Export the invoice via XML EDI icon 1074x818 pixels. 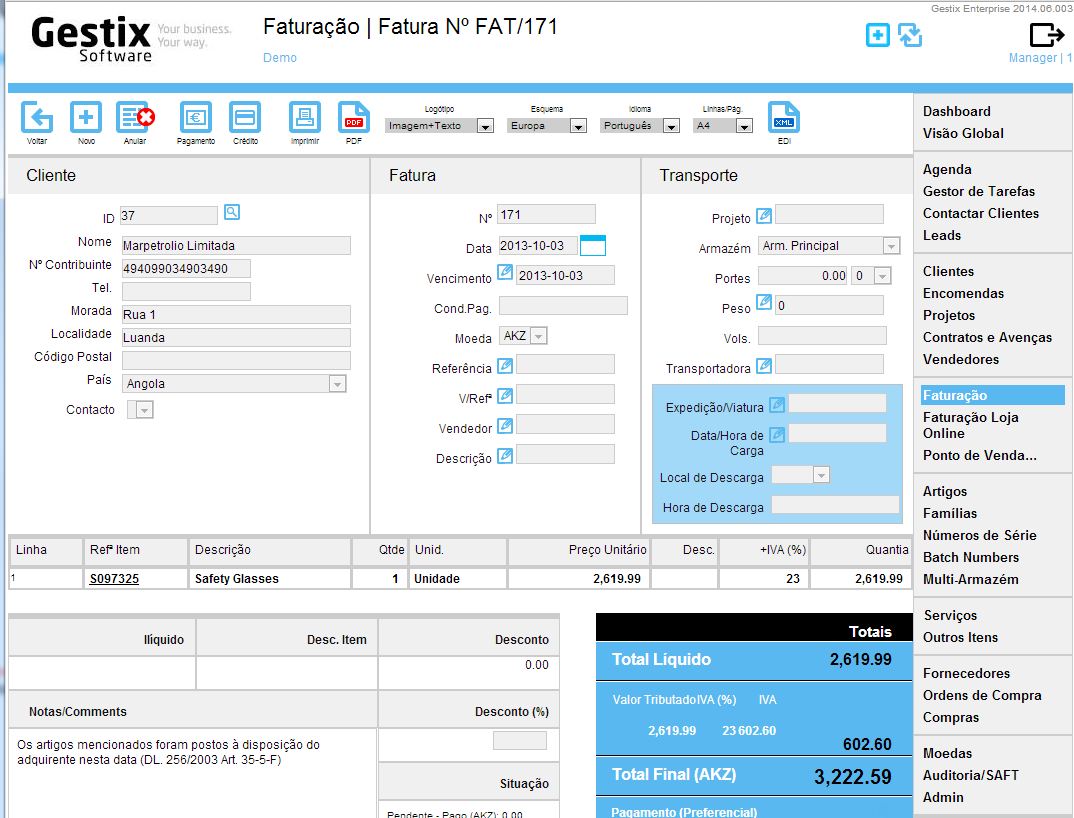click(784, 118)
